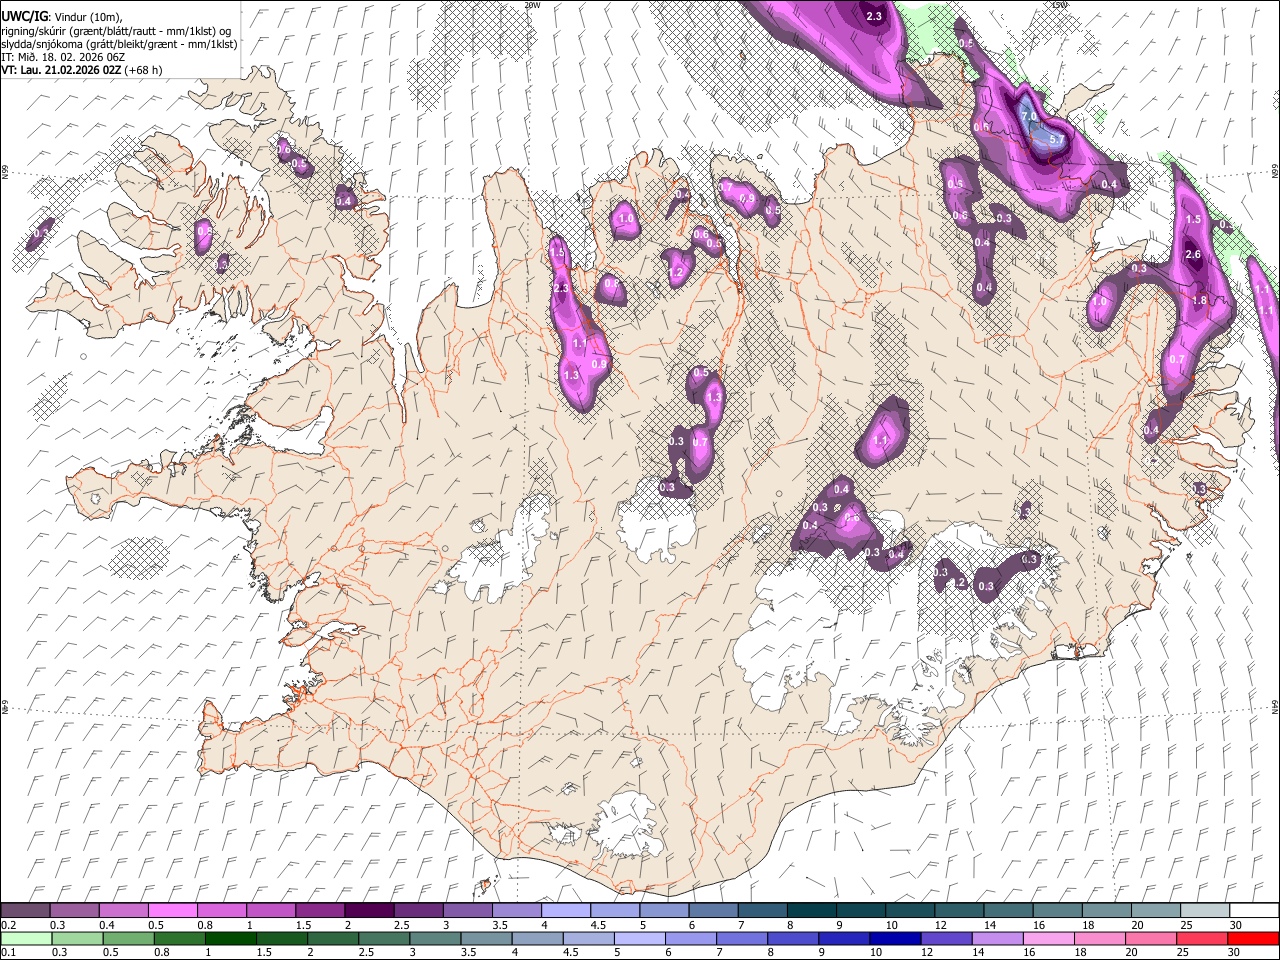Select white 30 swatch in top legend row
Viewport: 1280px width, 960px height.
[1254, 911]
